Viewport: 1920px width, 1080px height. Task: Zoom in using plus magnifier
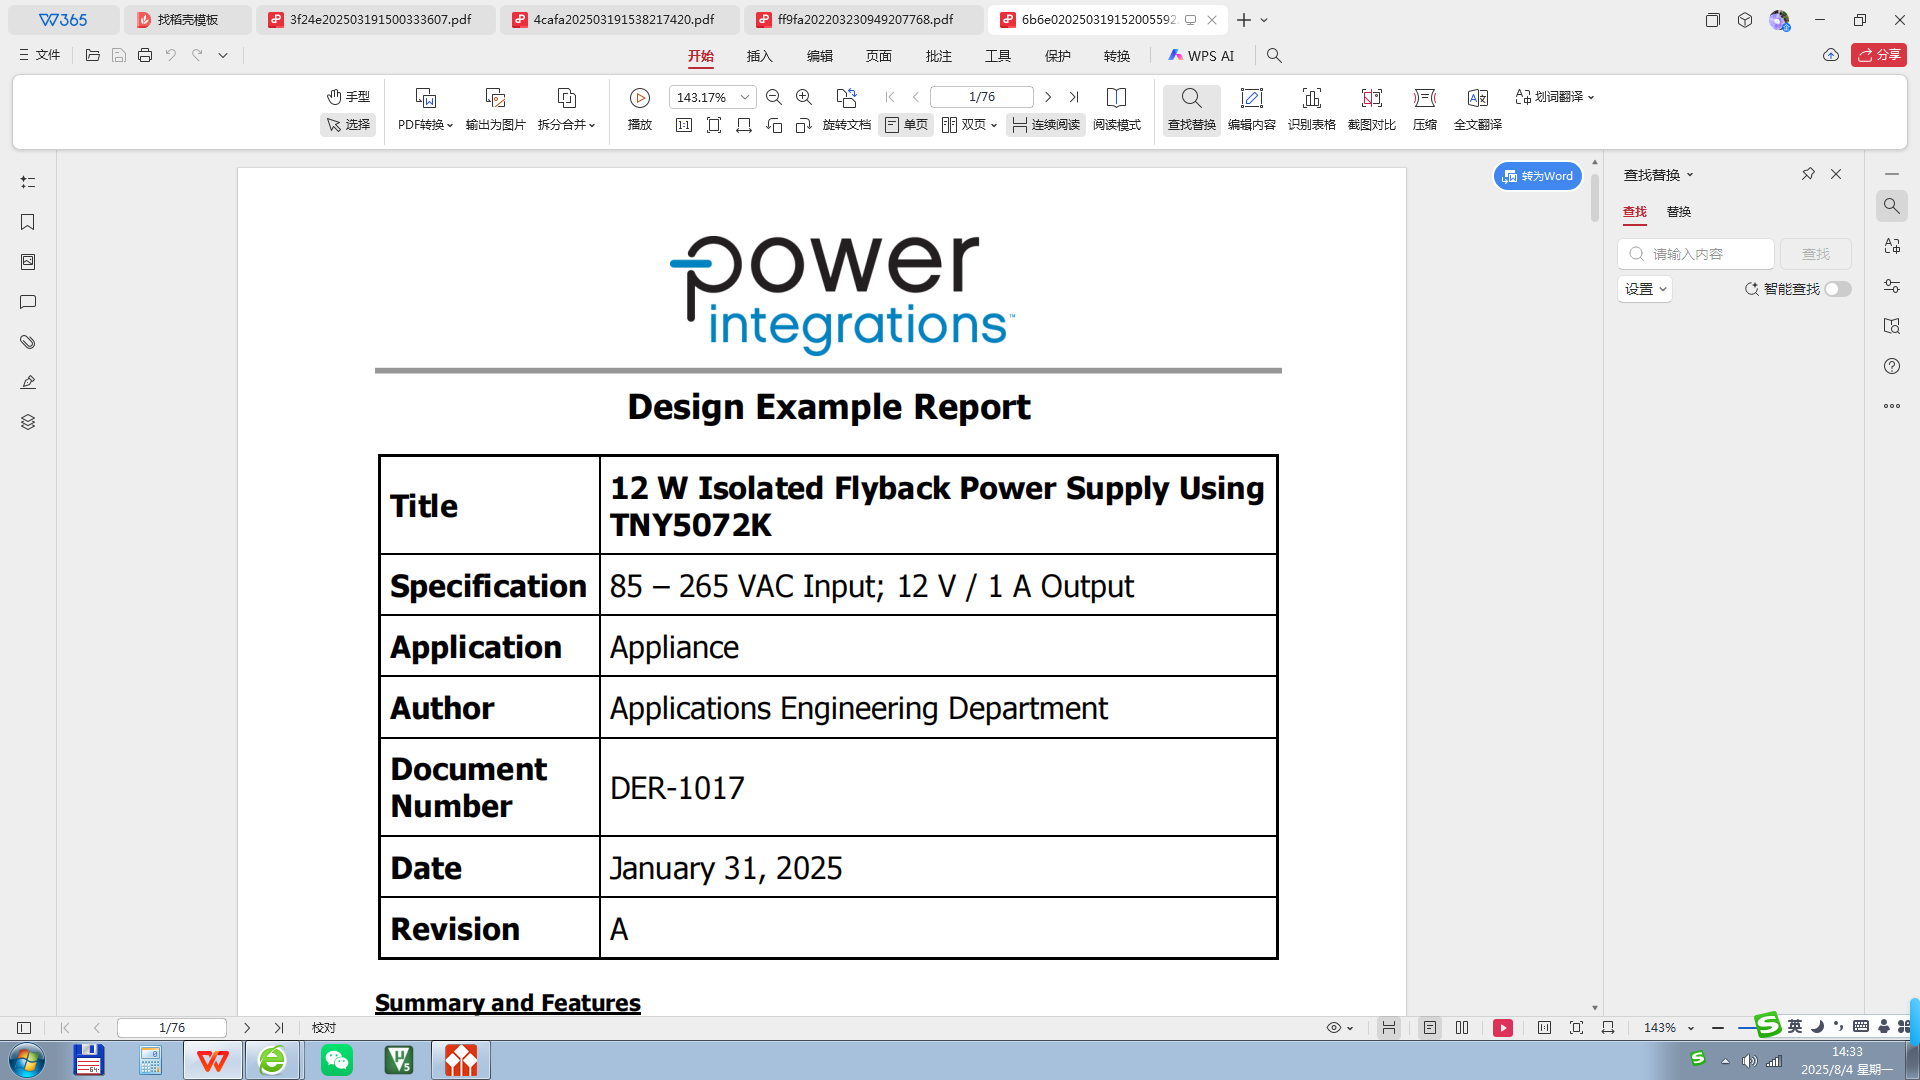point(803,97)
